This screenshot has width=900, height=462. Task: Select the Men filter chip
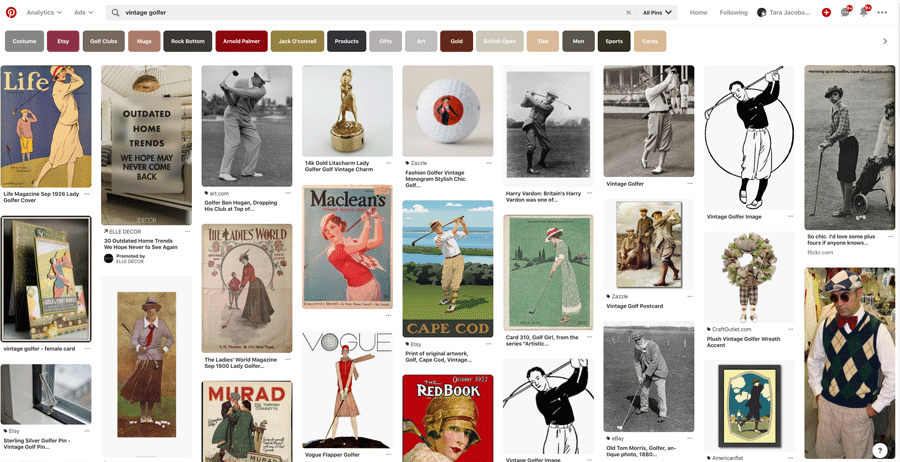579,41
